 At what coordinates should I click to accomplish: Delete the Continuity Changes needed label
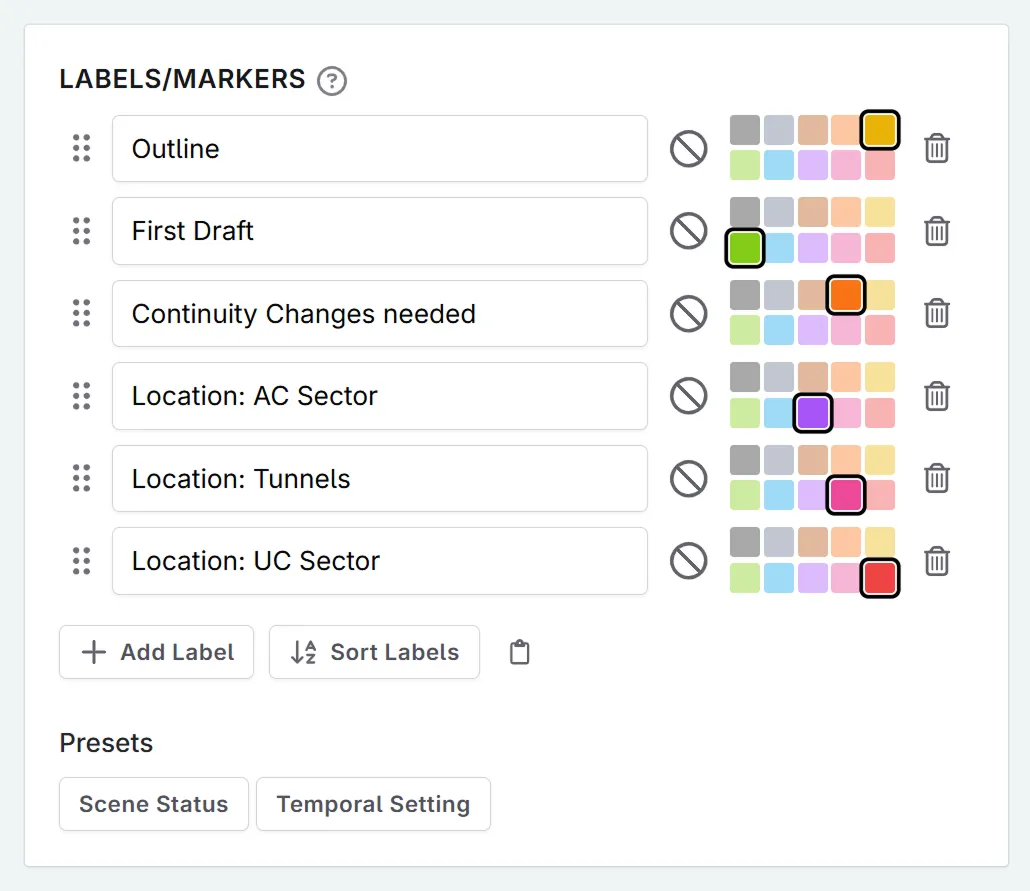pos(936,313)
